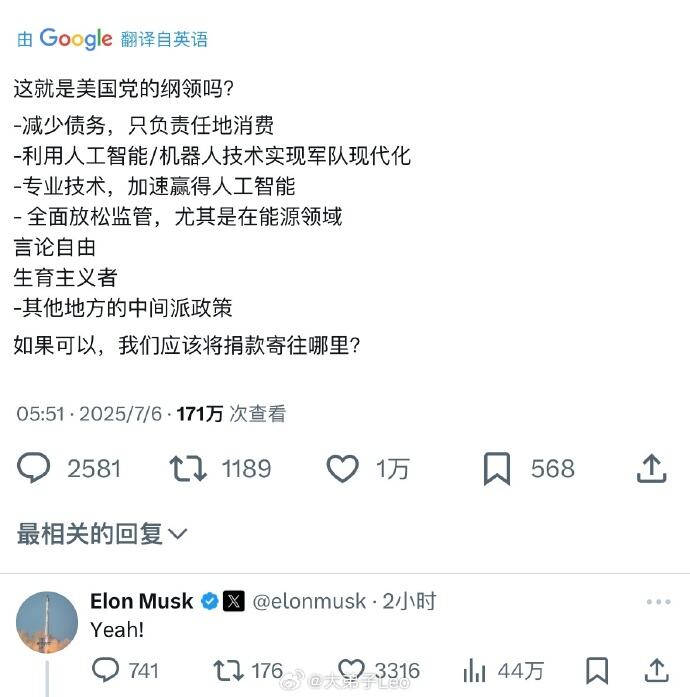Bookmark the main tweet
The width and height of the screenshot is (690, 697).
[497, 468]
